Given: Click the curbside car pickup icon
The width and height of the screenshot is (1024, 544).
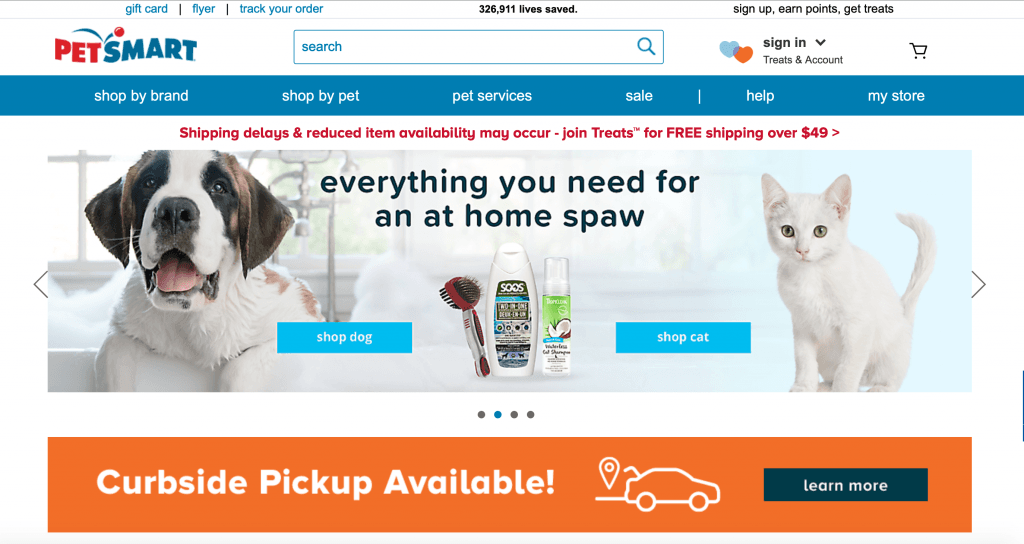Looking at the screenshot, I should click(658, 484).
